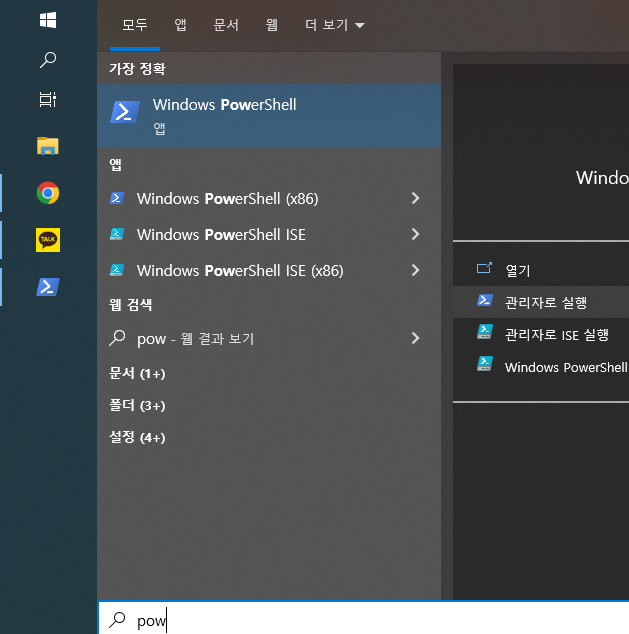Switch to PowerShell in the taskbar

pos(48,287)
